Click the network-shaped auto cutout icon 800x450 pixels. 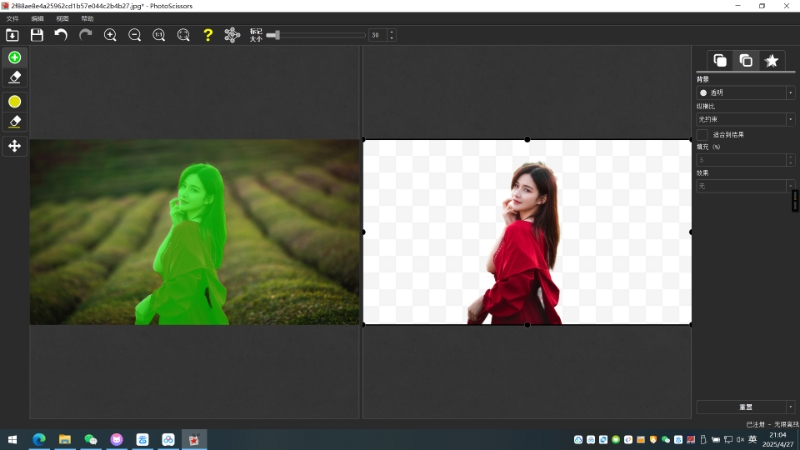232,35
